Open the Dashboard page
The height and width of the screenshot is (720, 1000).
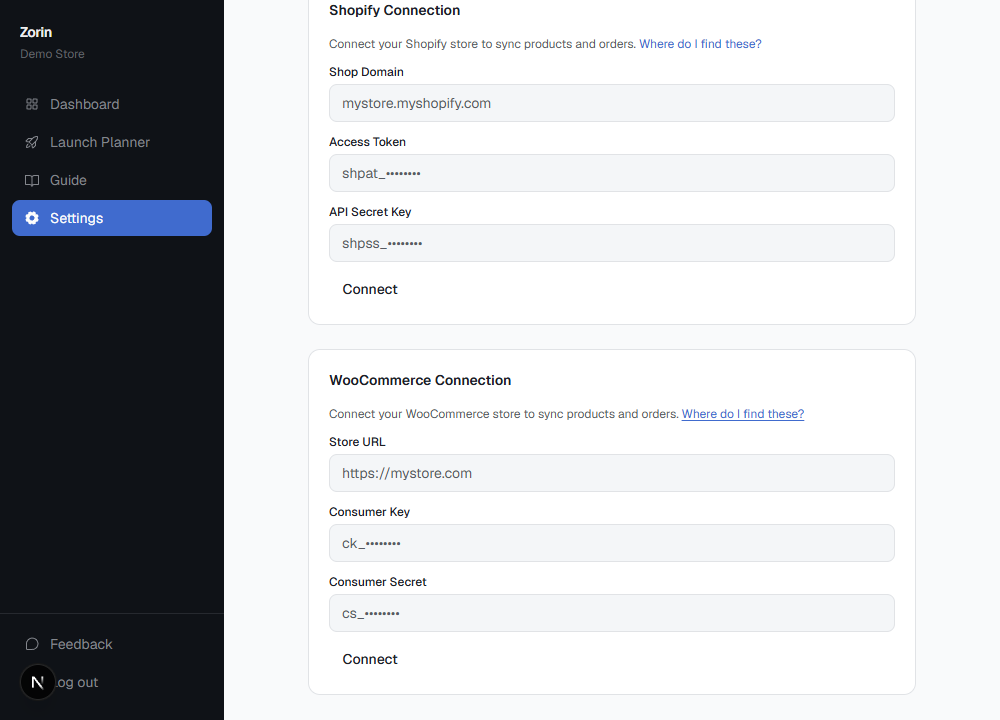pyautogui.click(x=112, y=104)
